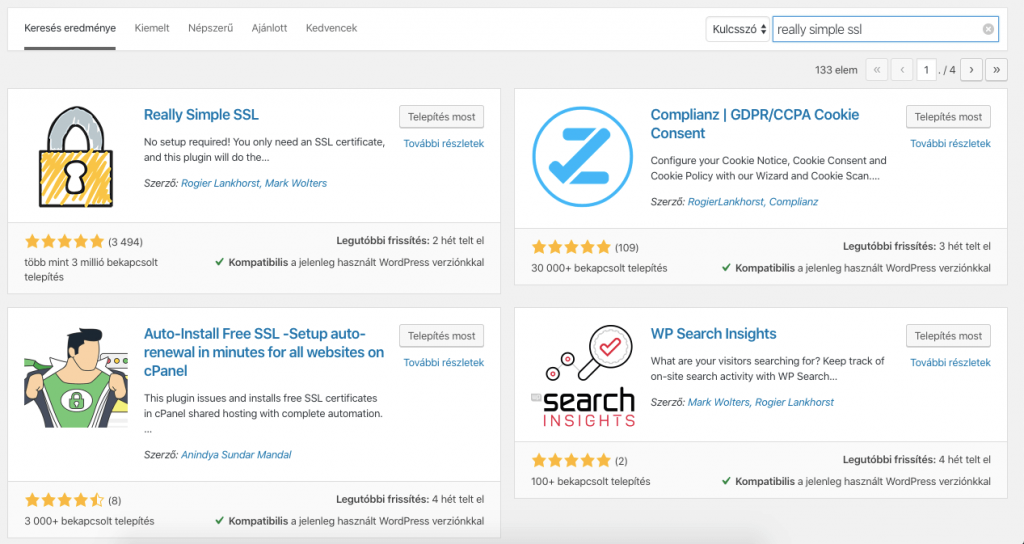Open the Auto-Install Free SSL title link

pyautogui.click(x=264, y=352)
